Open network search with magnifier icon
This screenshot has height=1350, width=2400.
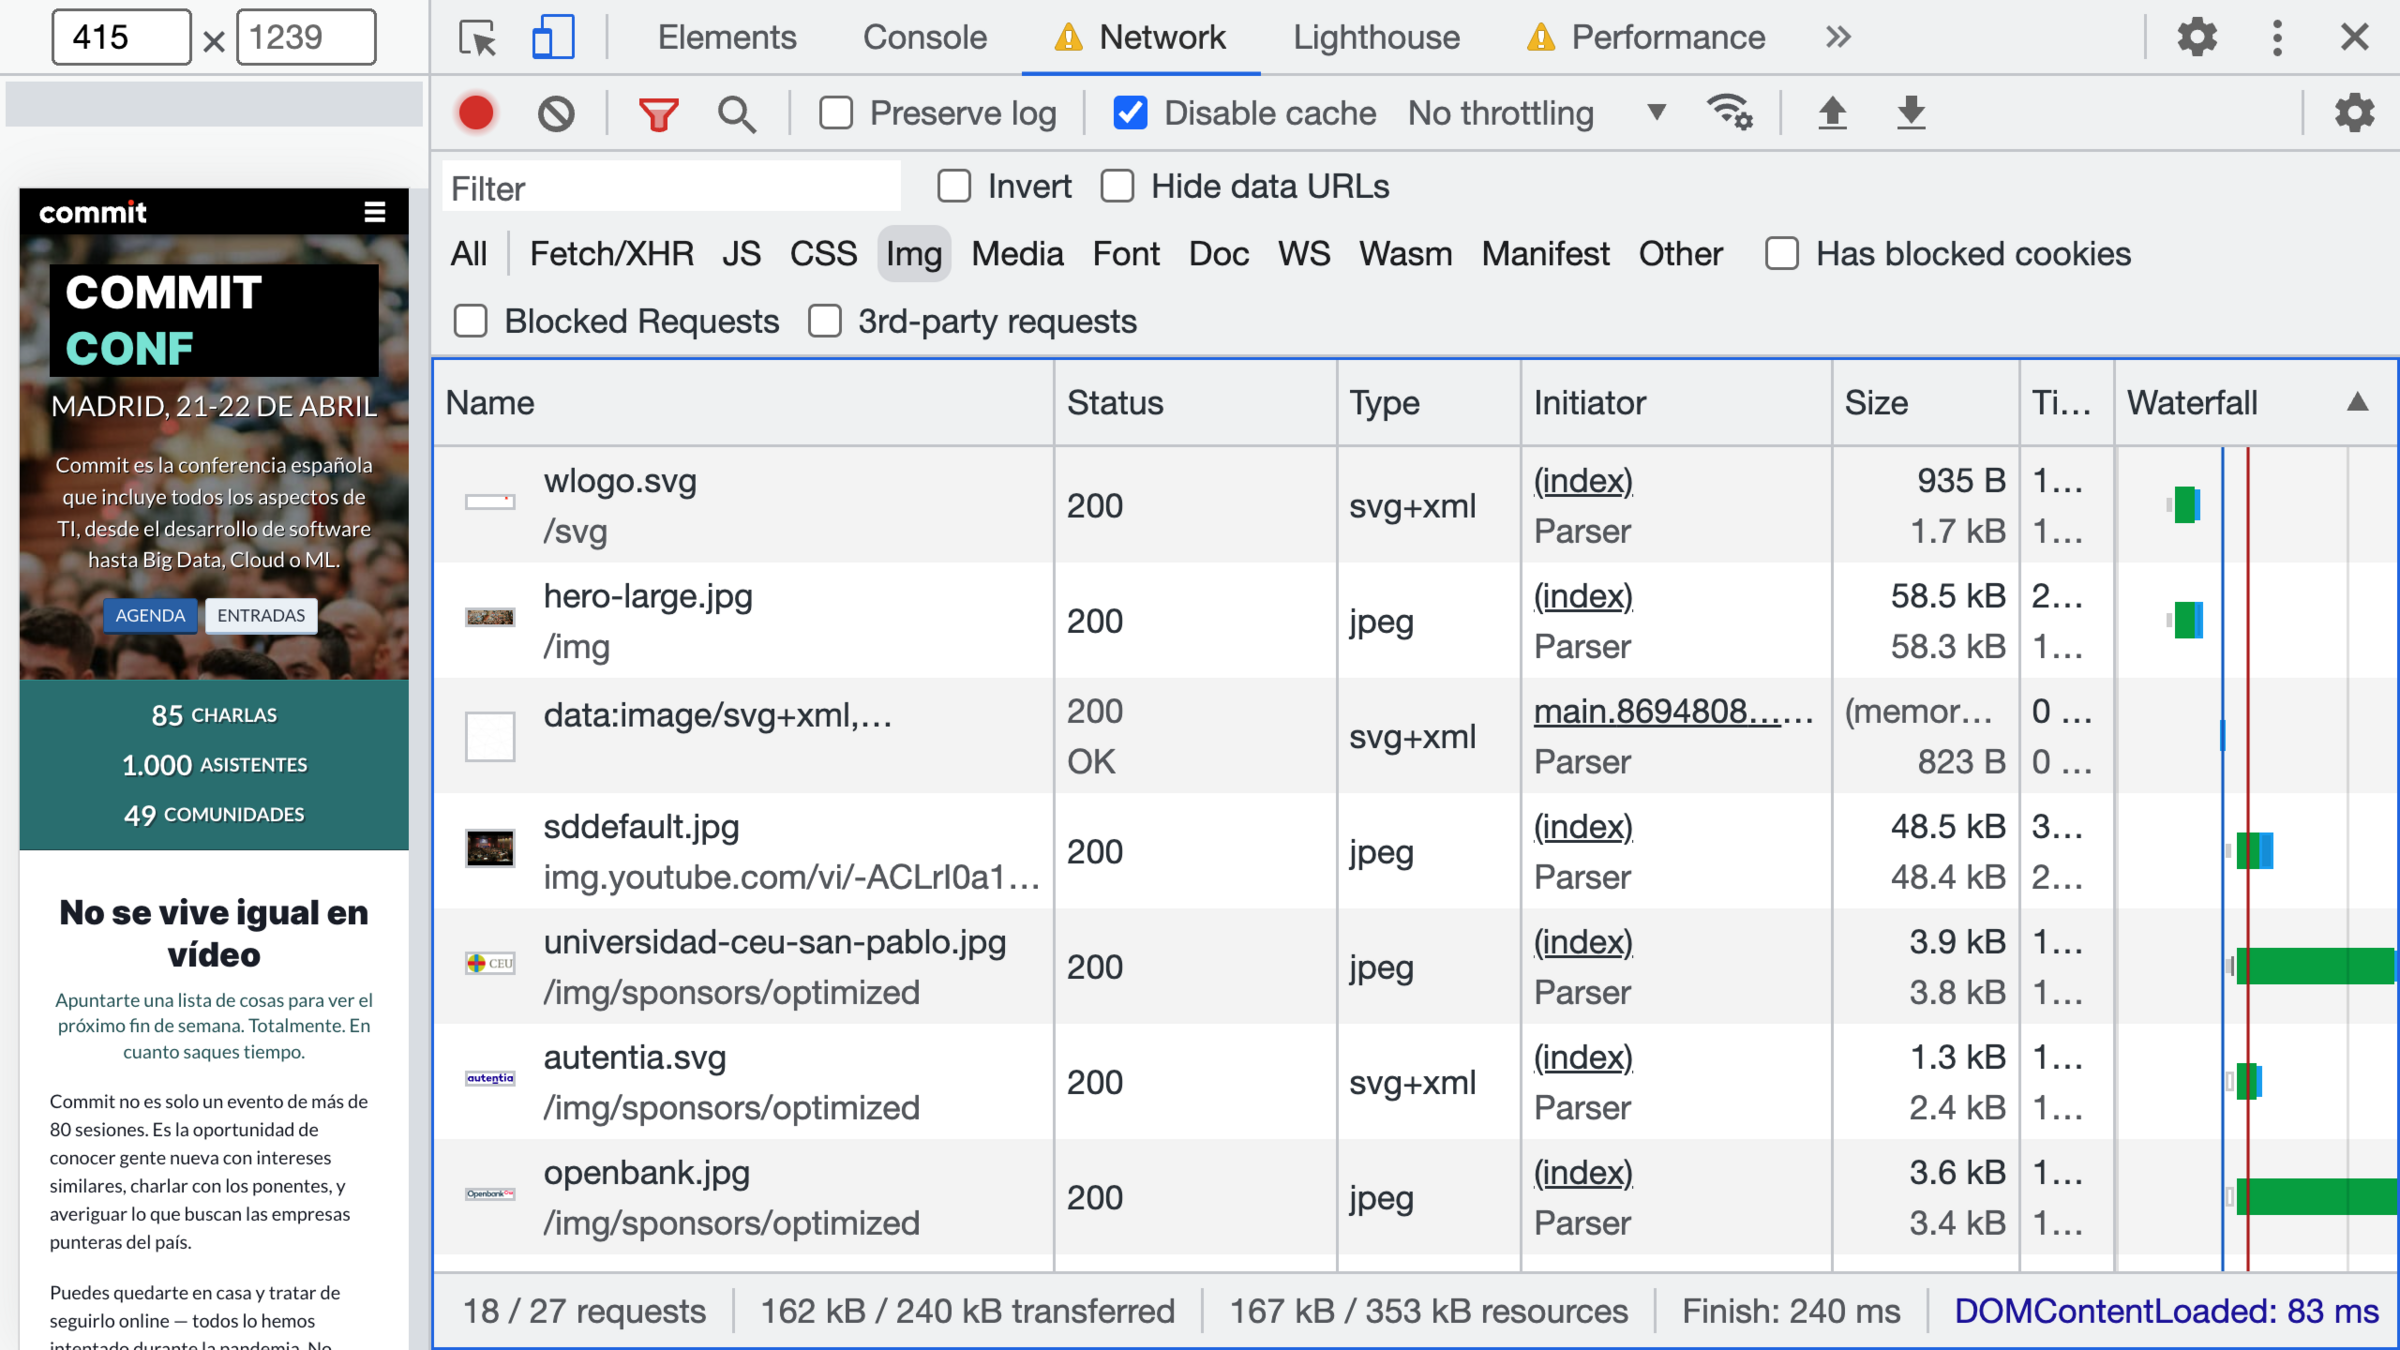point(737,113)
